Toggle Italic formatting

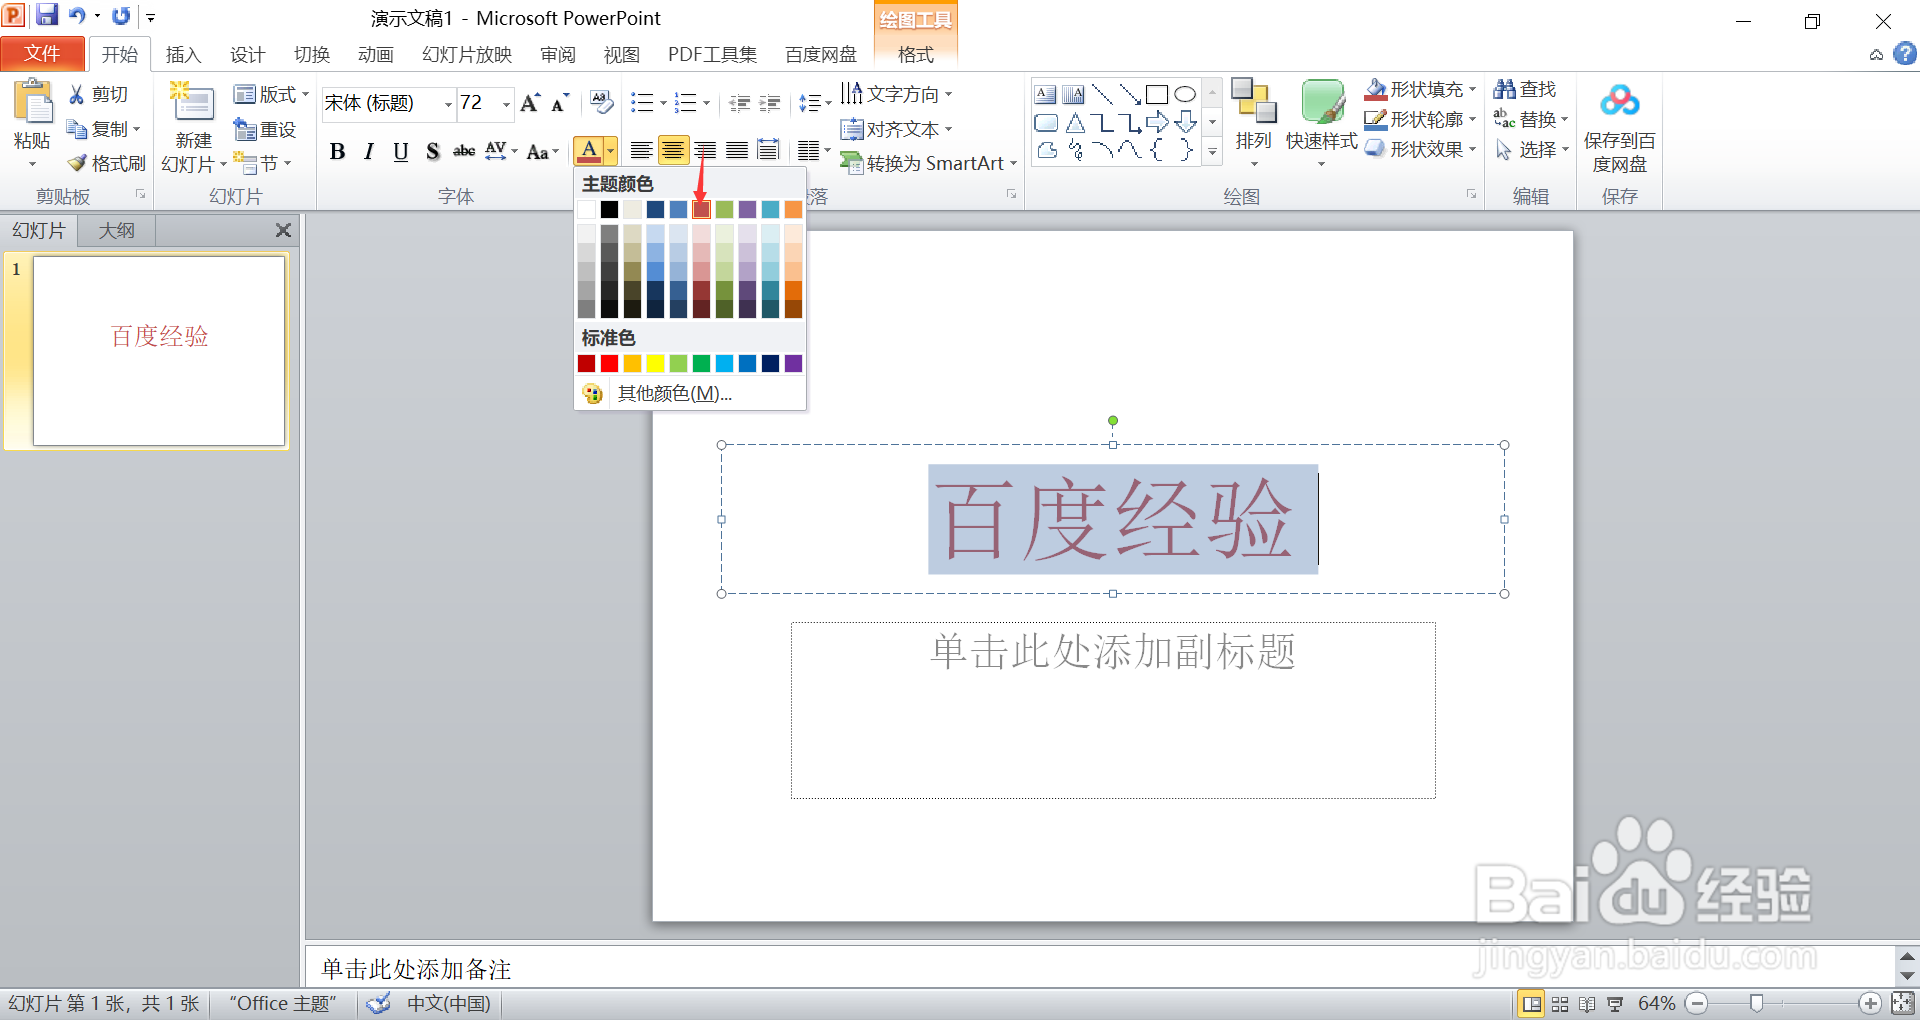click(369, 152)
